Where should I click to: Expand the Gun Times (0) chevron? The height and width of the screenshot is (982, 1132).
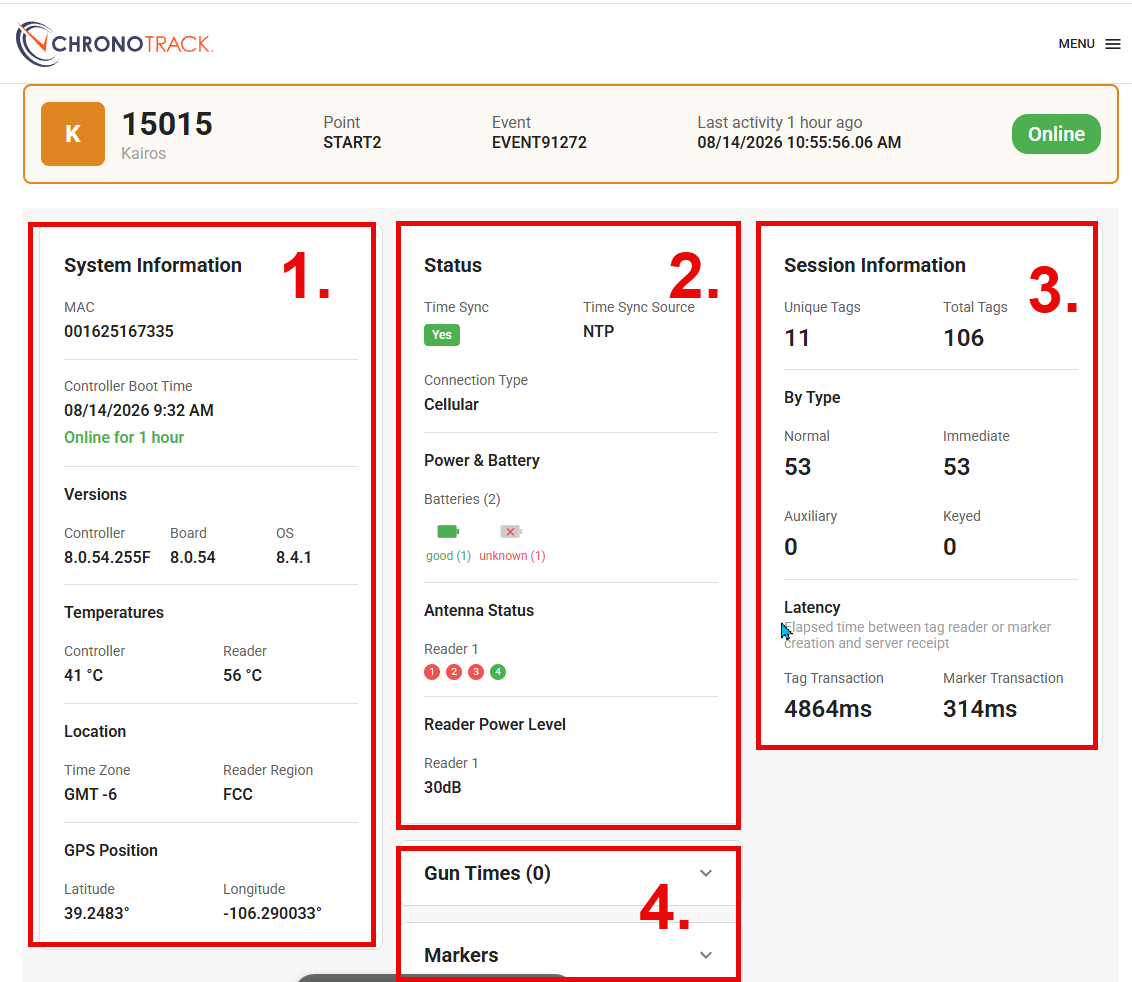point(706,873)
